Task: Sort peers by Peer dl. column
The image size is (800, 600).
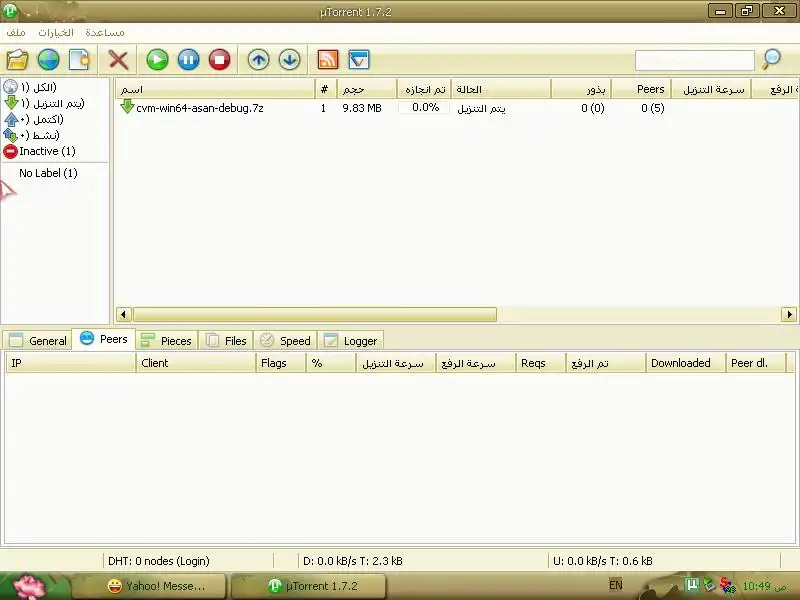Action: pyautogui.click(x=756, y=363)
